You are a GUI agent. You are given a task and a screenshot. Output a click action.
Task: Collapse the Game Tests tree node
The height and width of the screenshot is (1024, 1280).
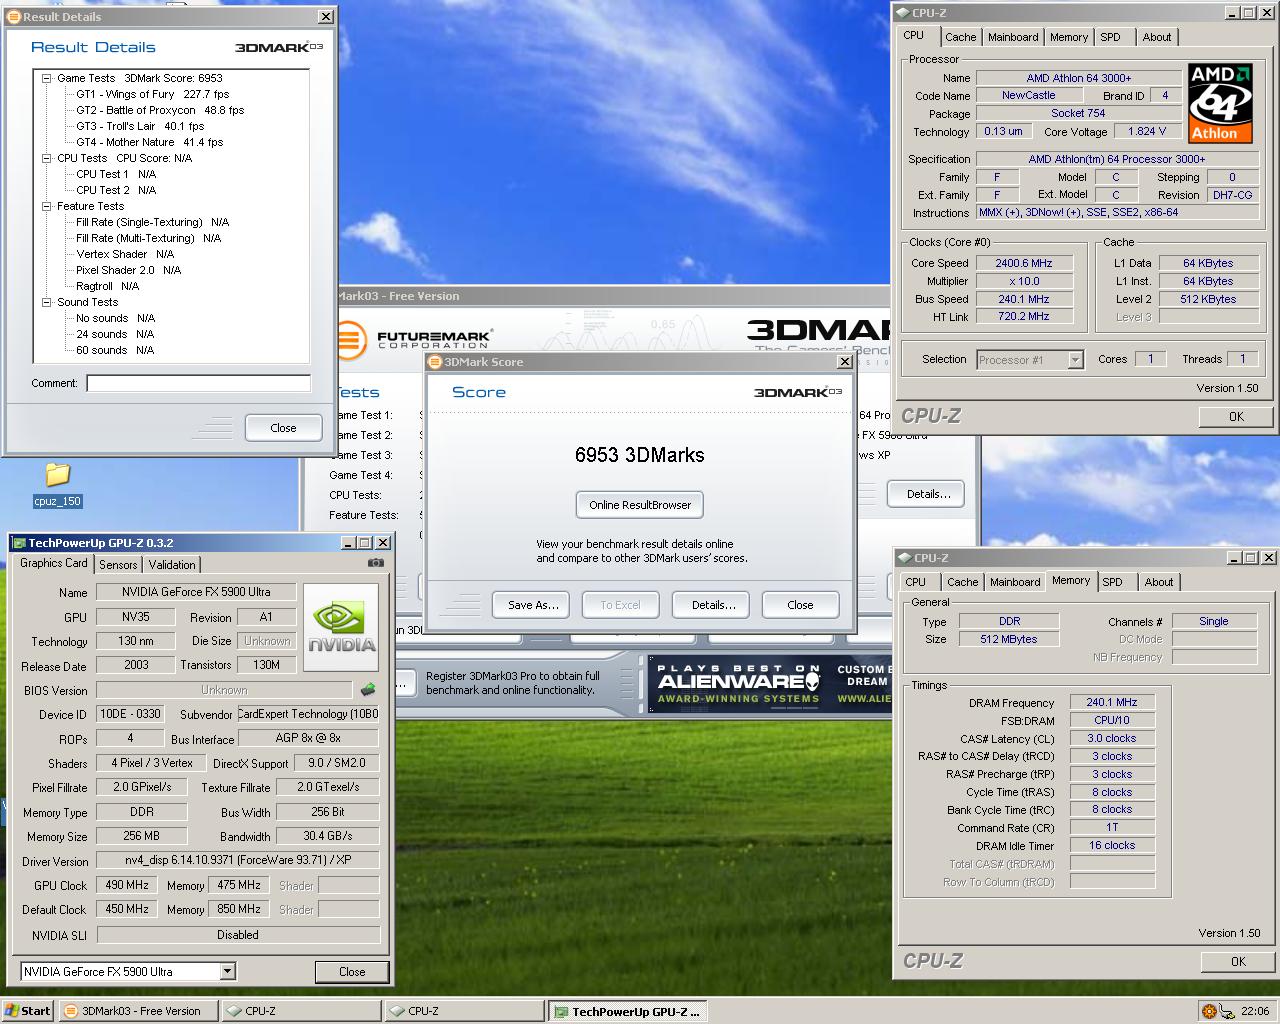click(x=47, y=78)
